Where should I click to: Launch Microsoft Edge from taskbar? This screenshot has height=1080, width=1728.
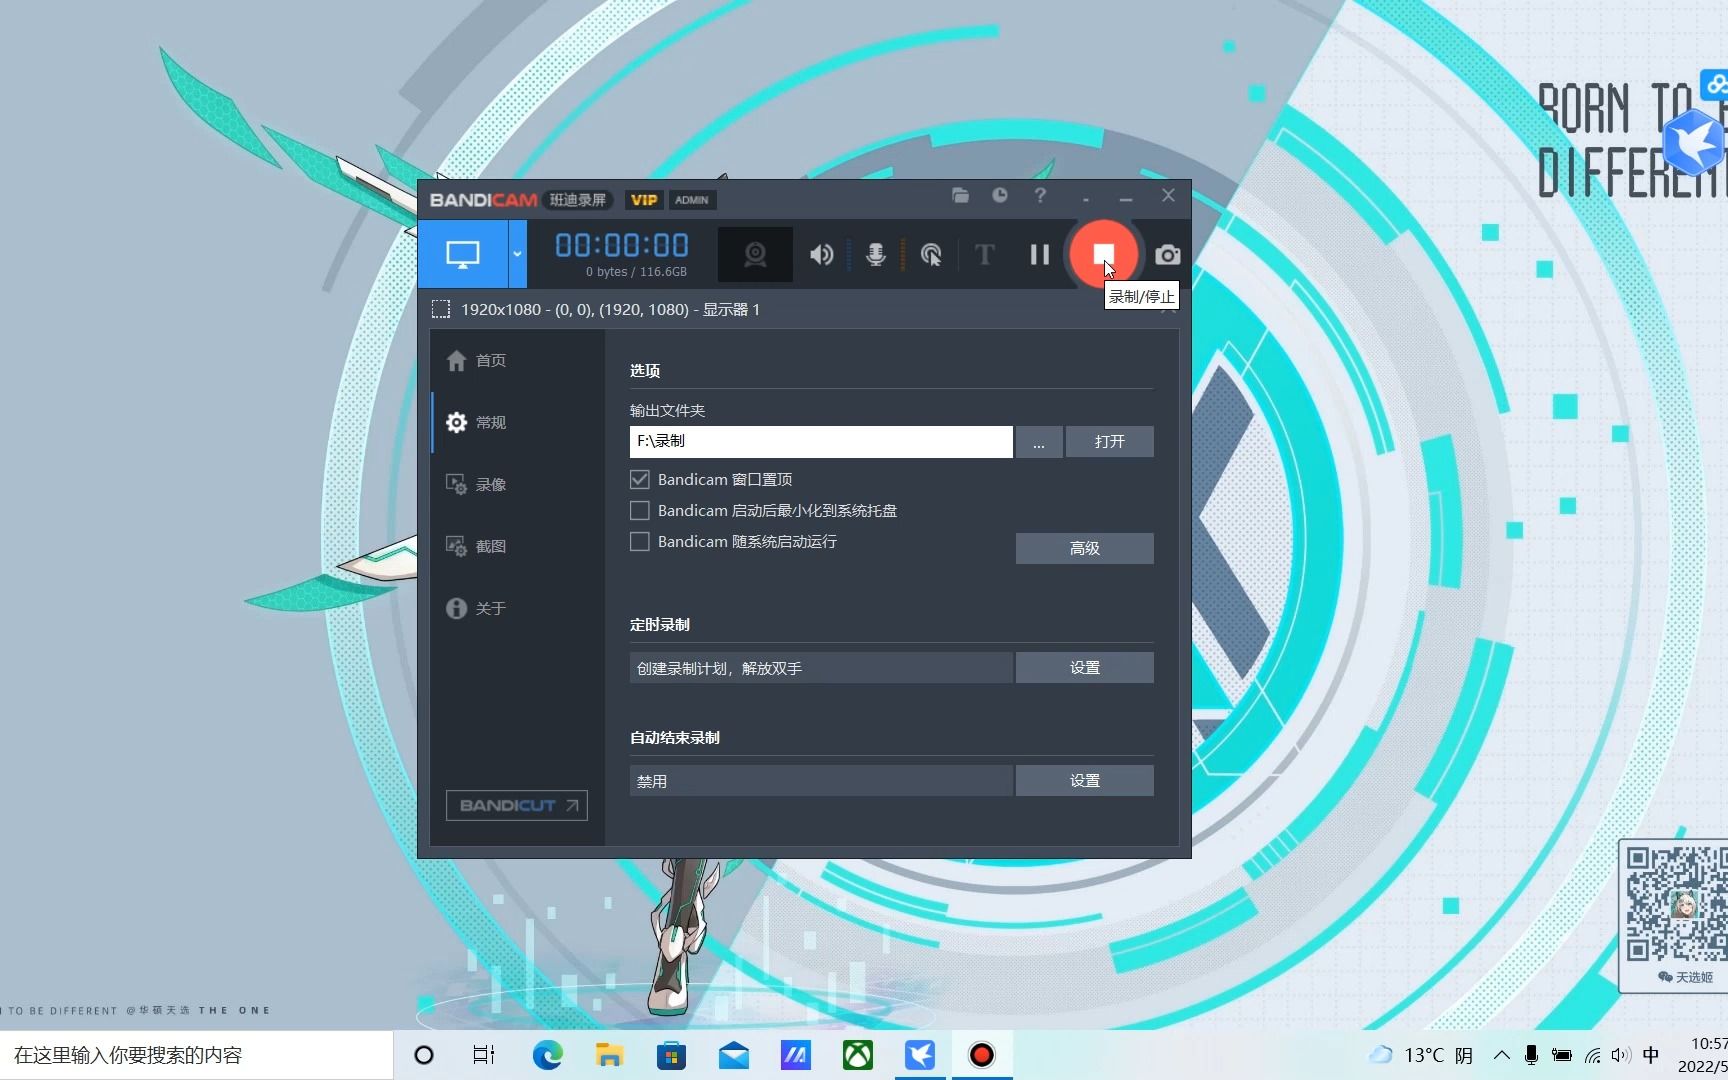click(547, 1055)
